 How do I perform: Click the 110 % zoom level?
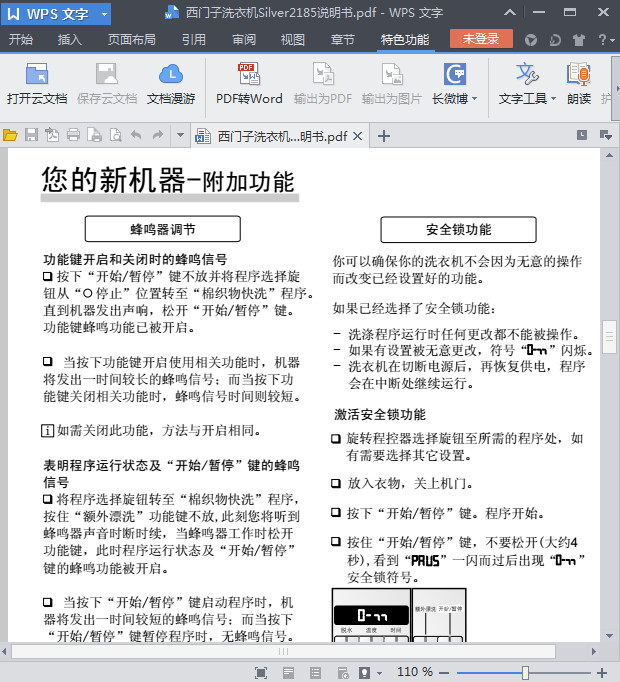(x=415, y=672)
